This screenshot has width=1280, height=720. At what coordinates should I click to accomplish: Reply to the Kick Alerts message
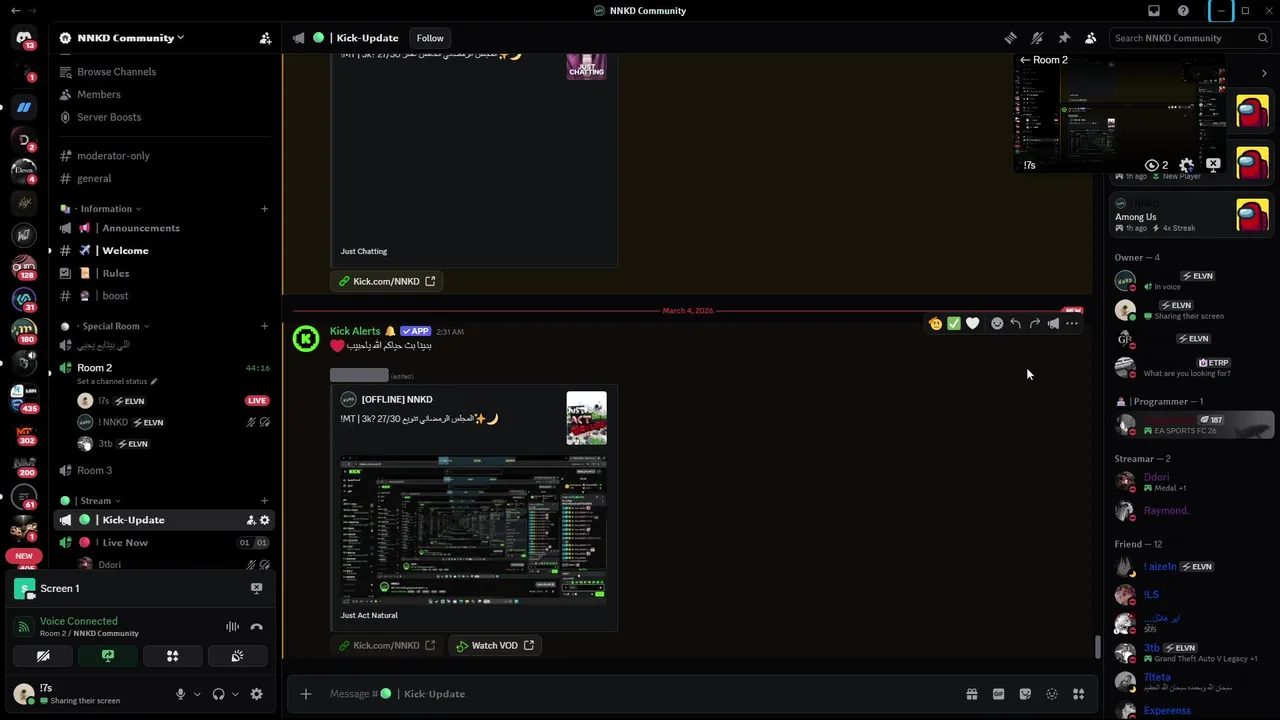pos(1016,323)
